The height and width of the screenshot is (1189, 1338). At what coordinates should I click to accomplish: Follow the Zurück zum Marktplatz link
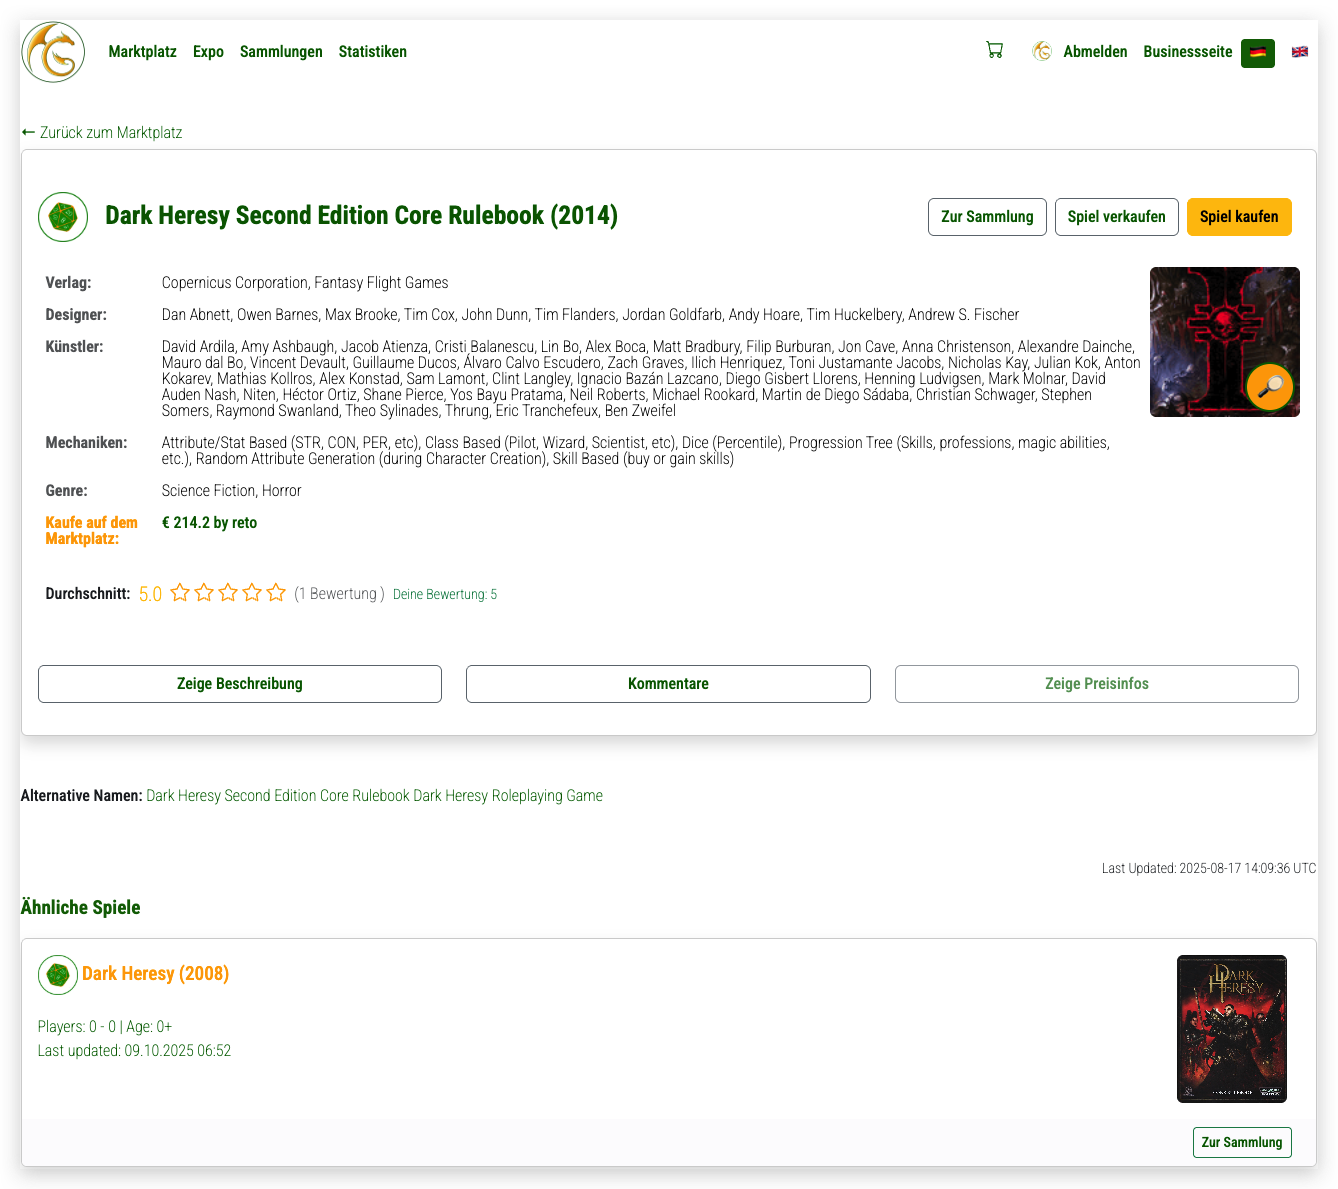pyautogui.click(x=102, y=133)
